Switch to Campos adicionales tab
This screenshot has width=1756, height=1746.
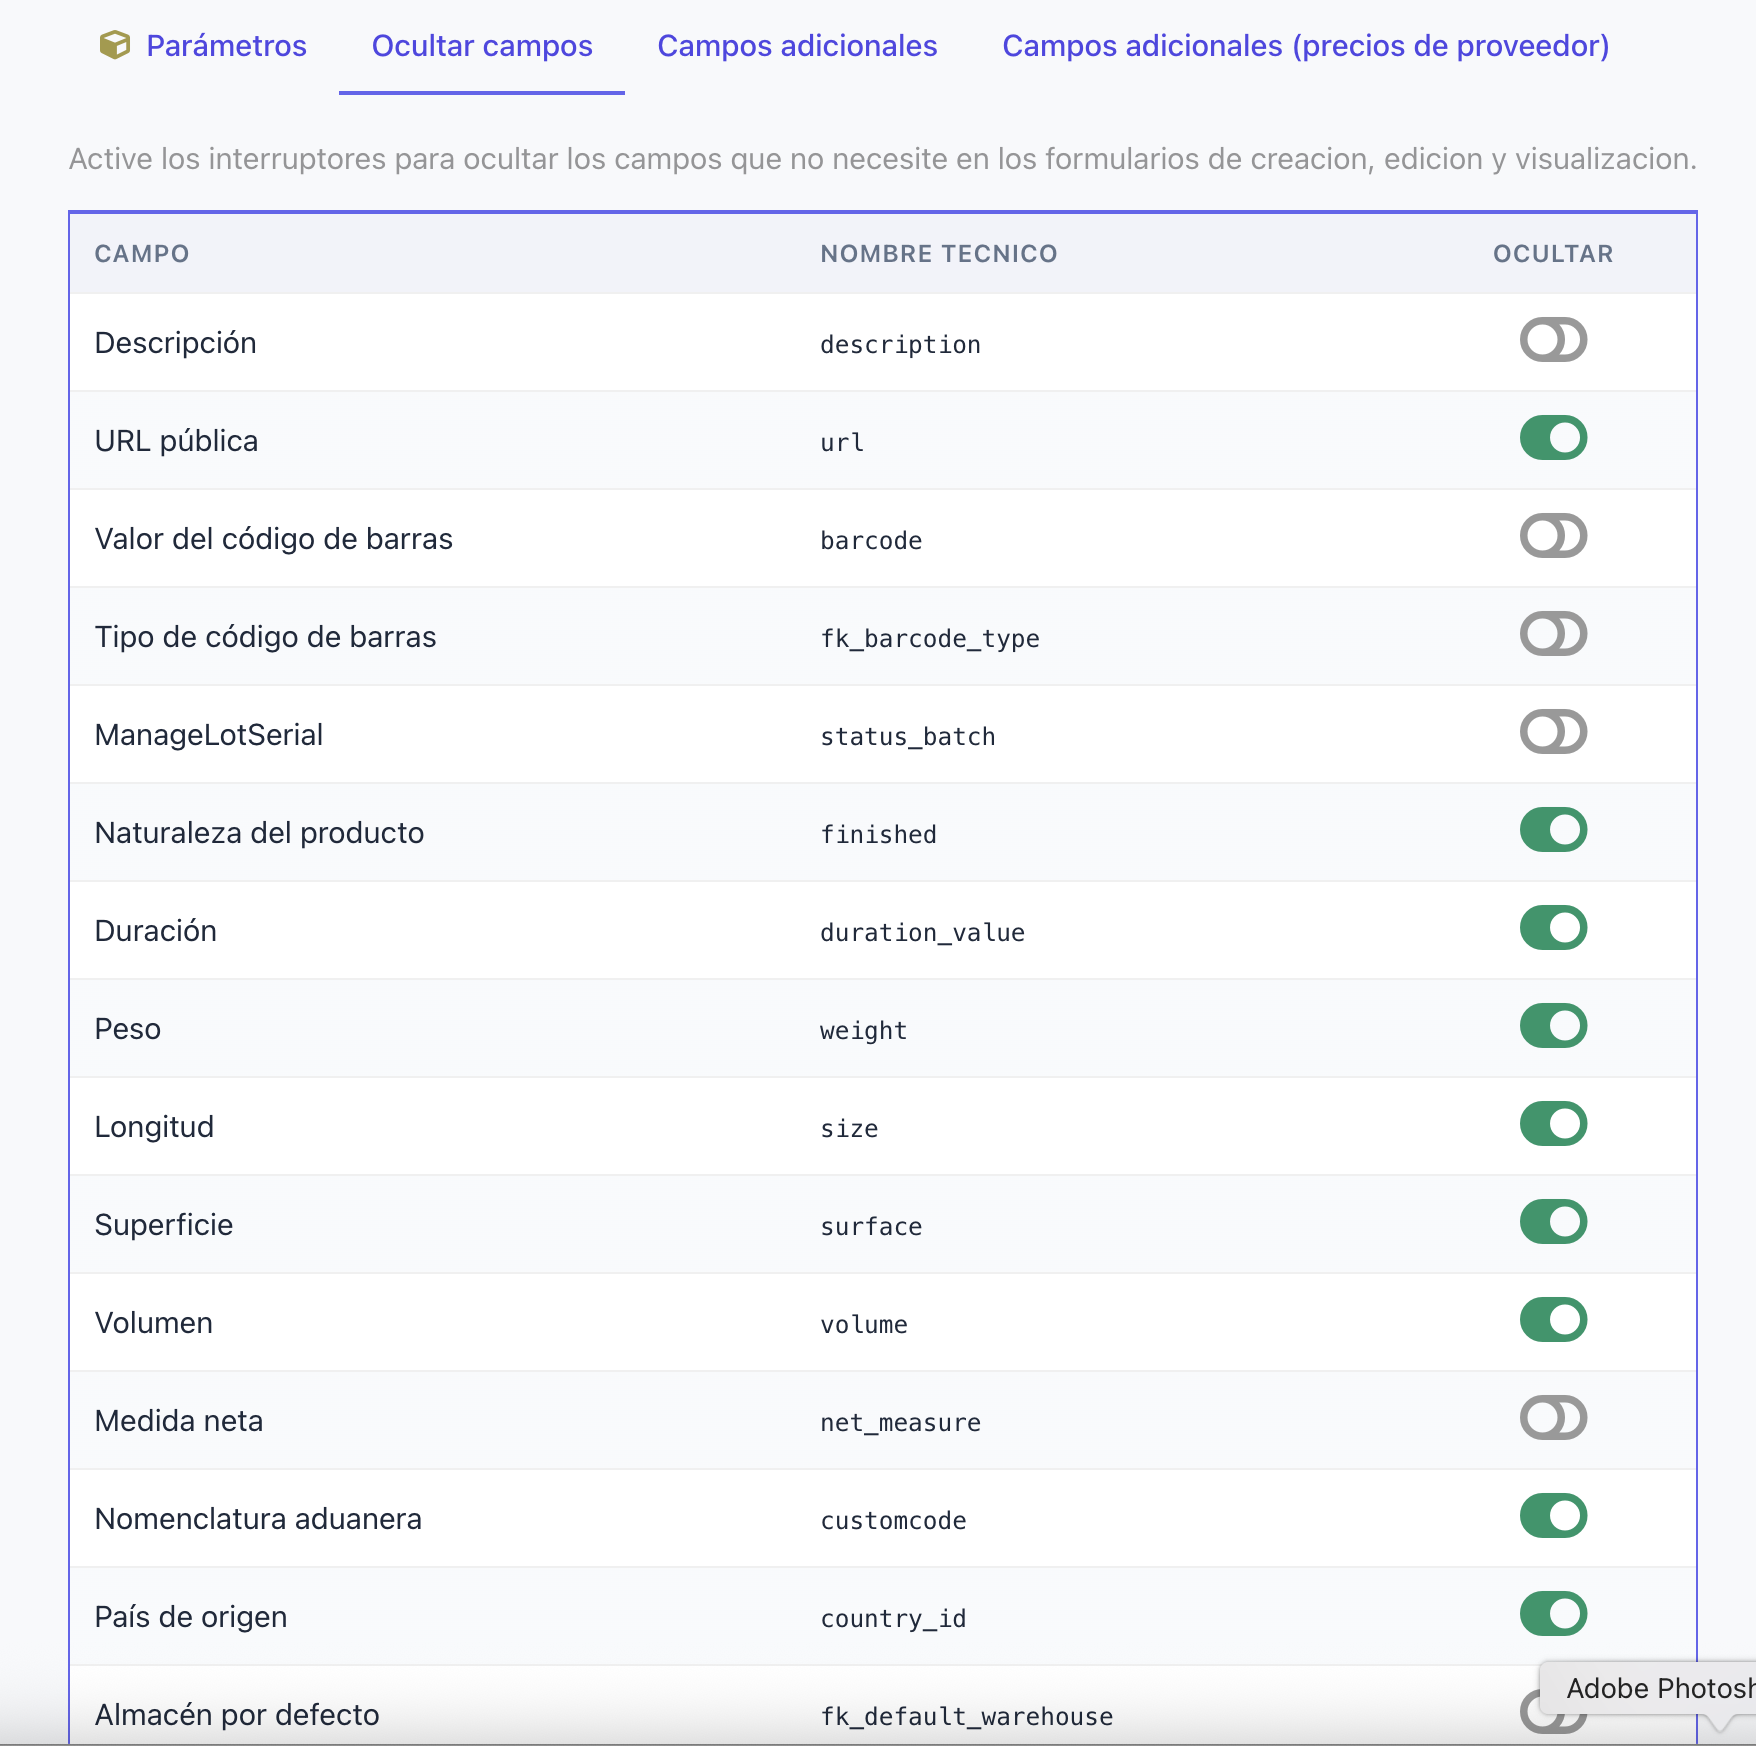pyautogui.click(x=797, y=46)
